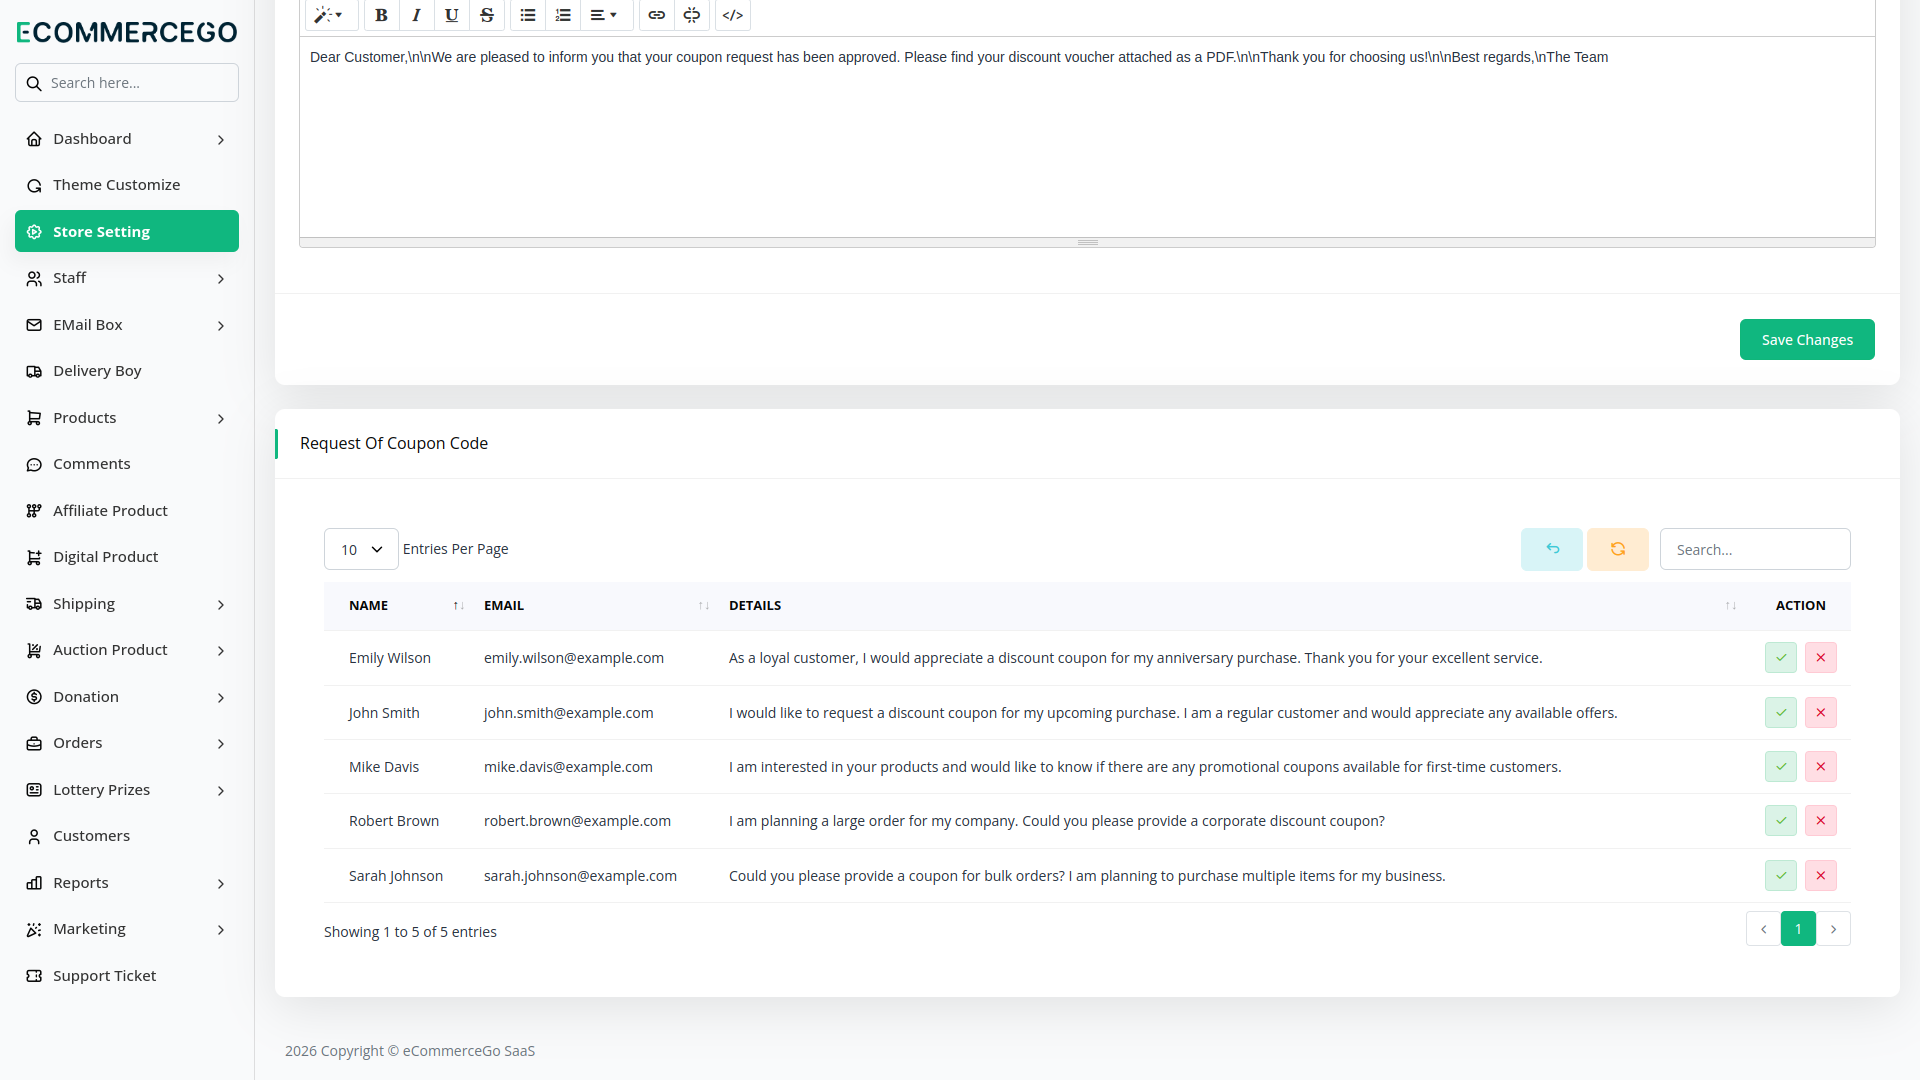Insert an ordered numbered list
This screenshot has height=1080, width=1920.
click(x=563, y=15)
